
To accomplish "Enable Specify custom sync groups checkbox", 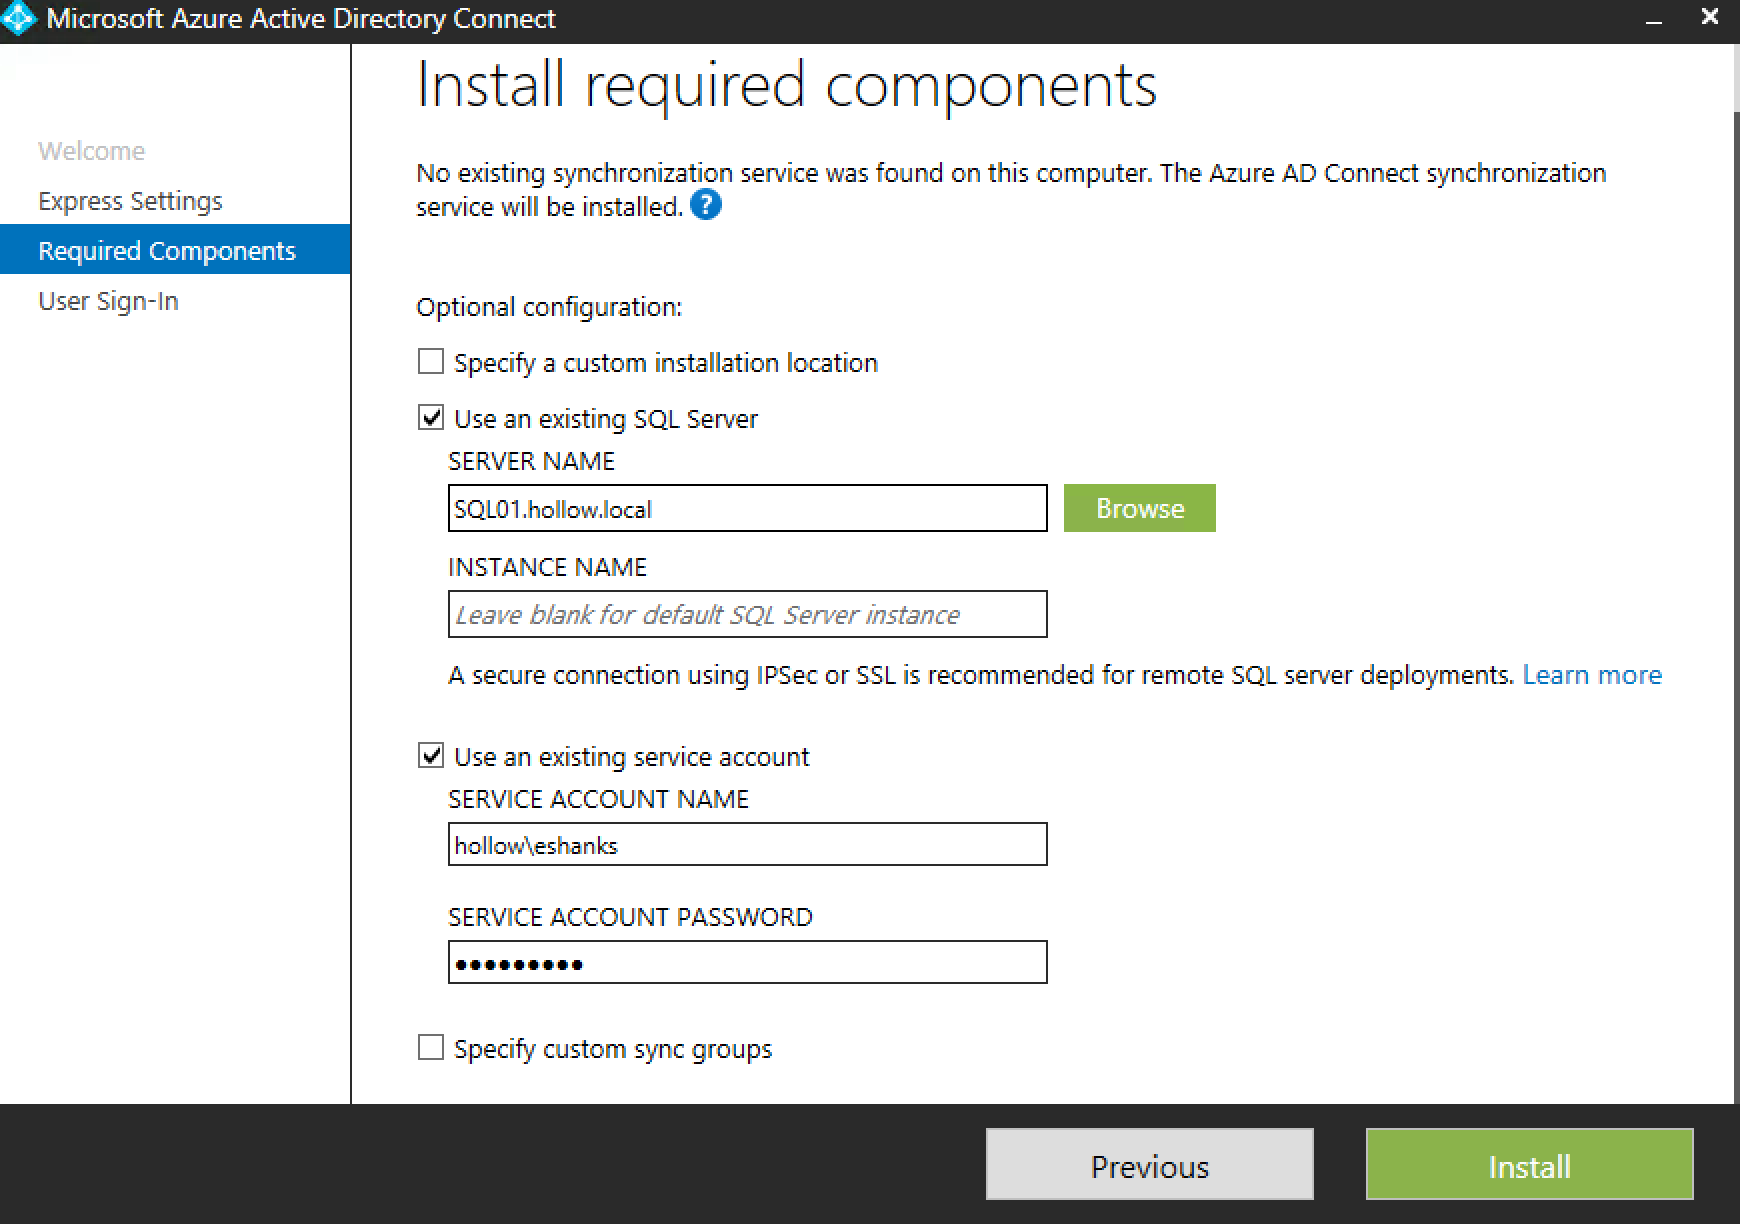I will click(x=431, y=1048).
